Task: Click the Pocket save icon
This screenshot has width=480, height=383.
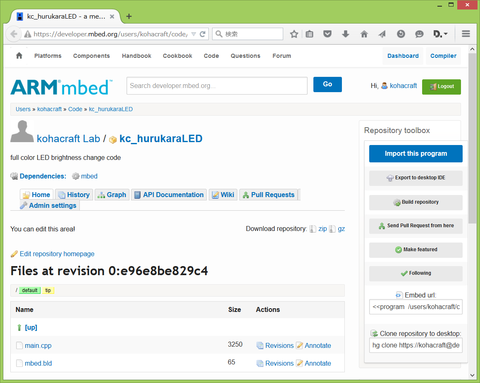Action: click(x=328, y=34)
